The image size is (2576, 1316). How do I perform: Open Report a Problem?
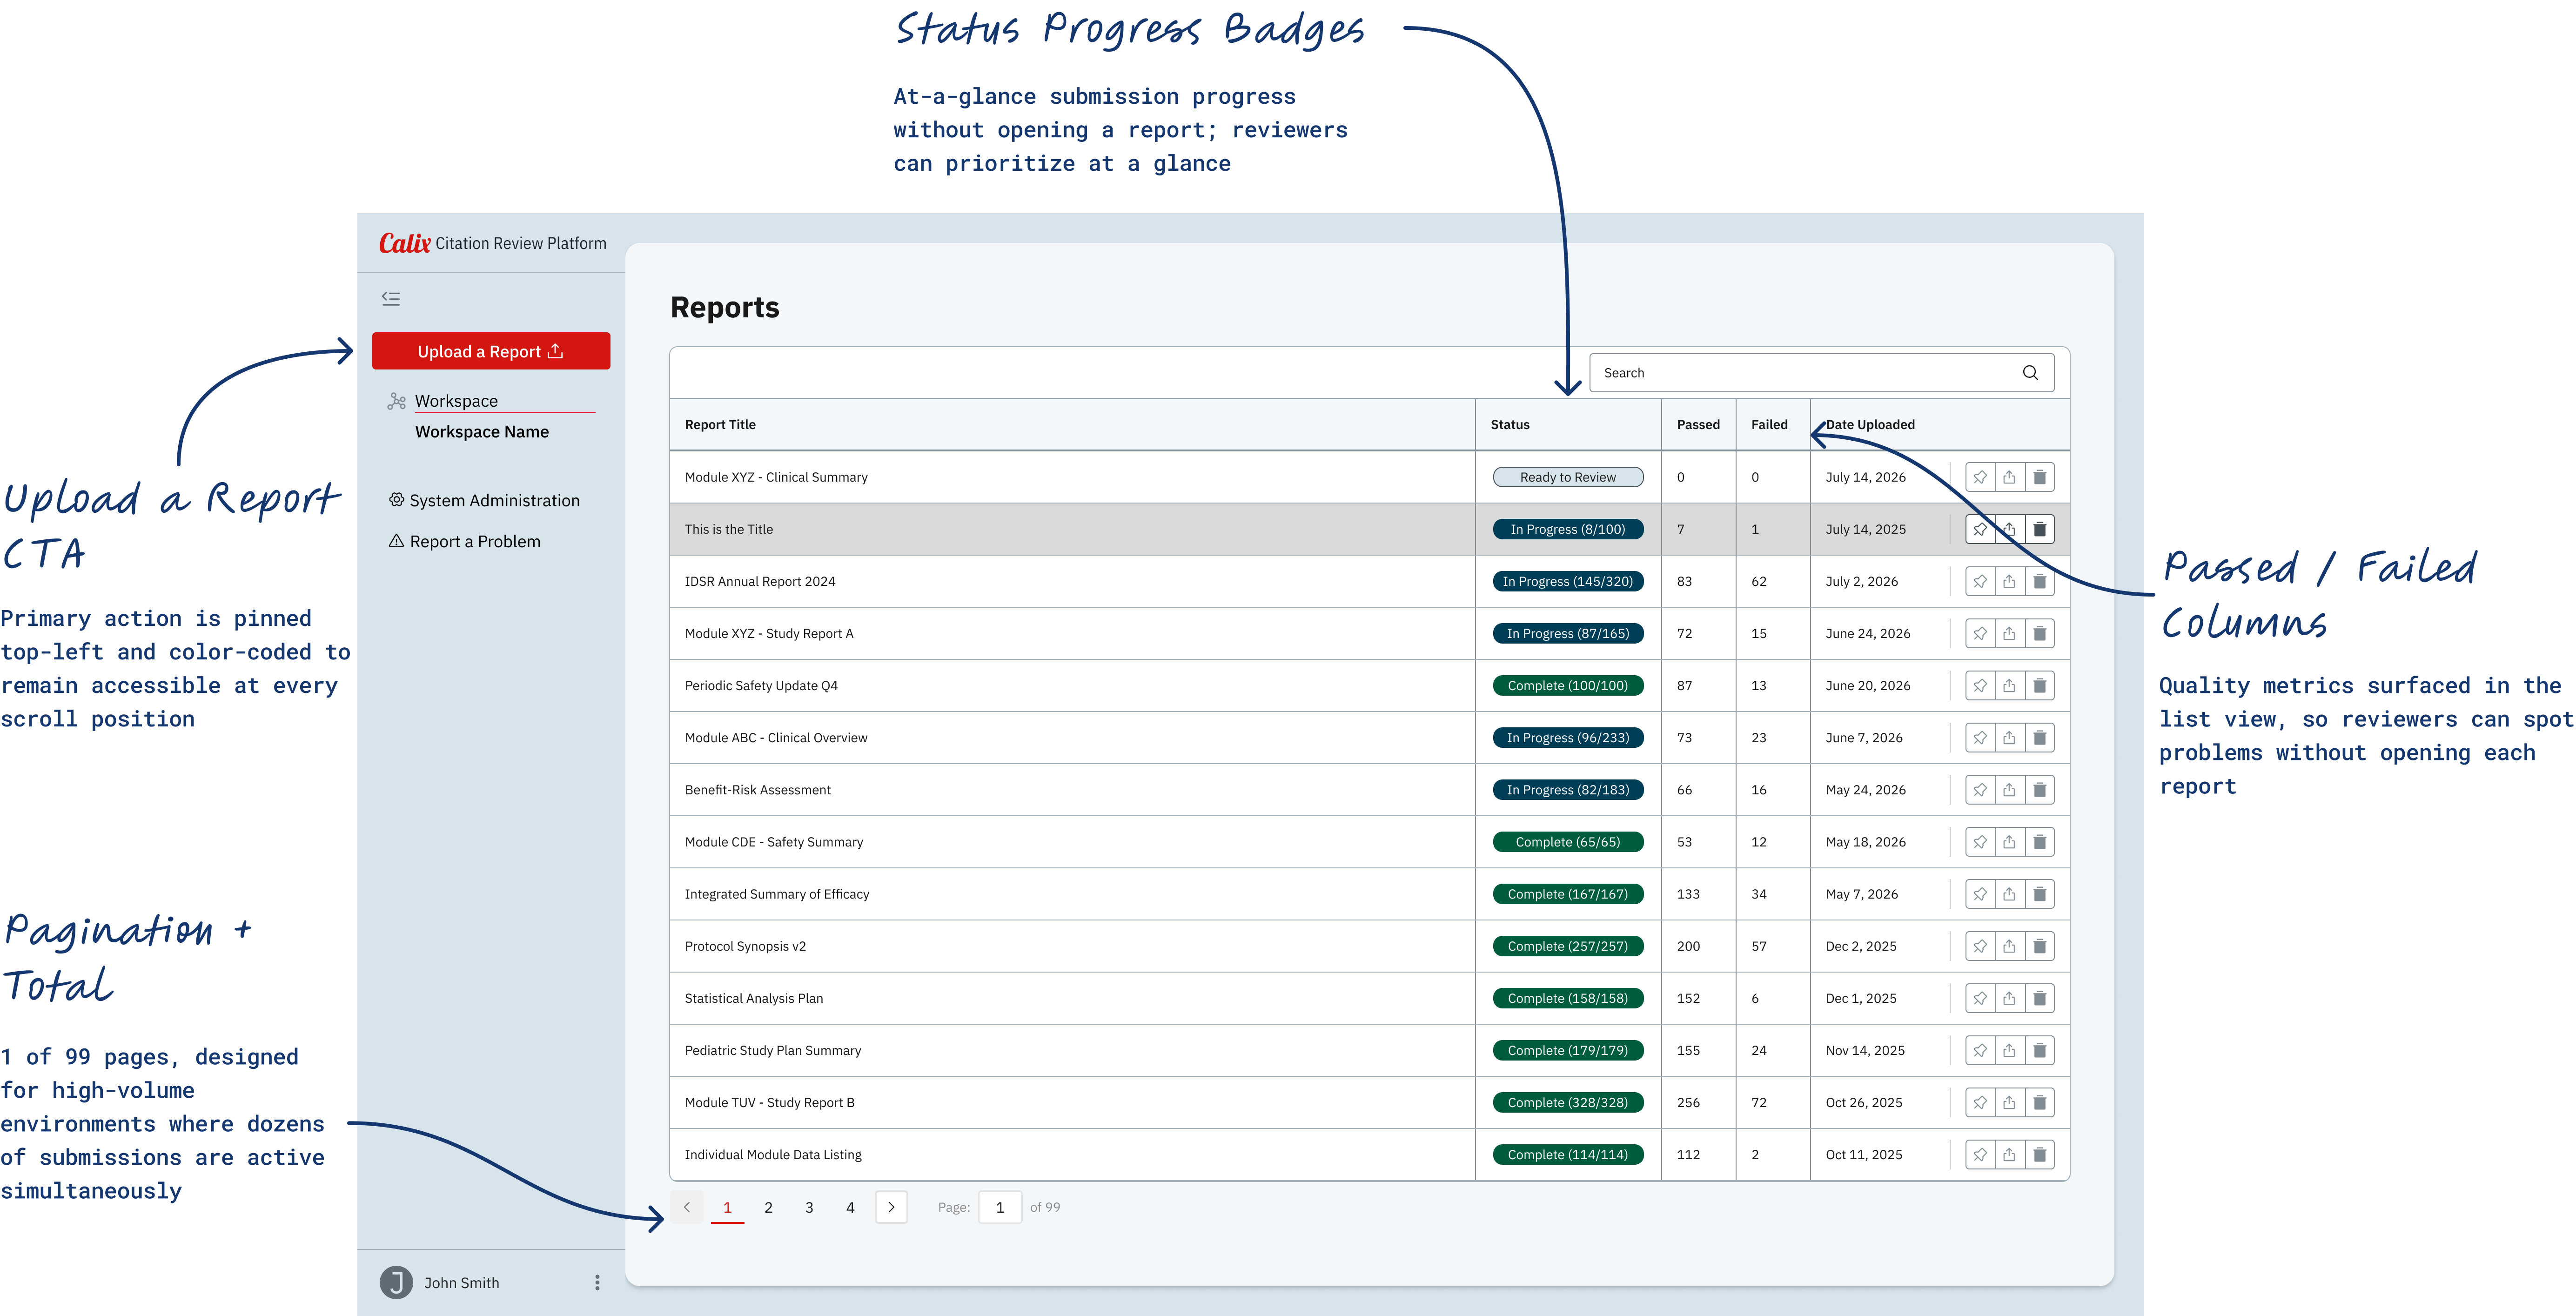tap(465, 541)
